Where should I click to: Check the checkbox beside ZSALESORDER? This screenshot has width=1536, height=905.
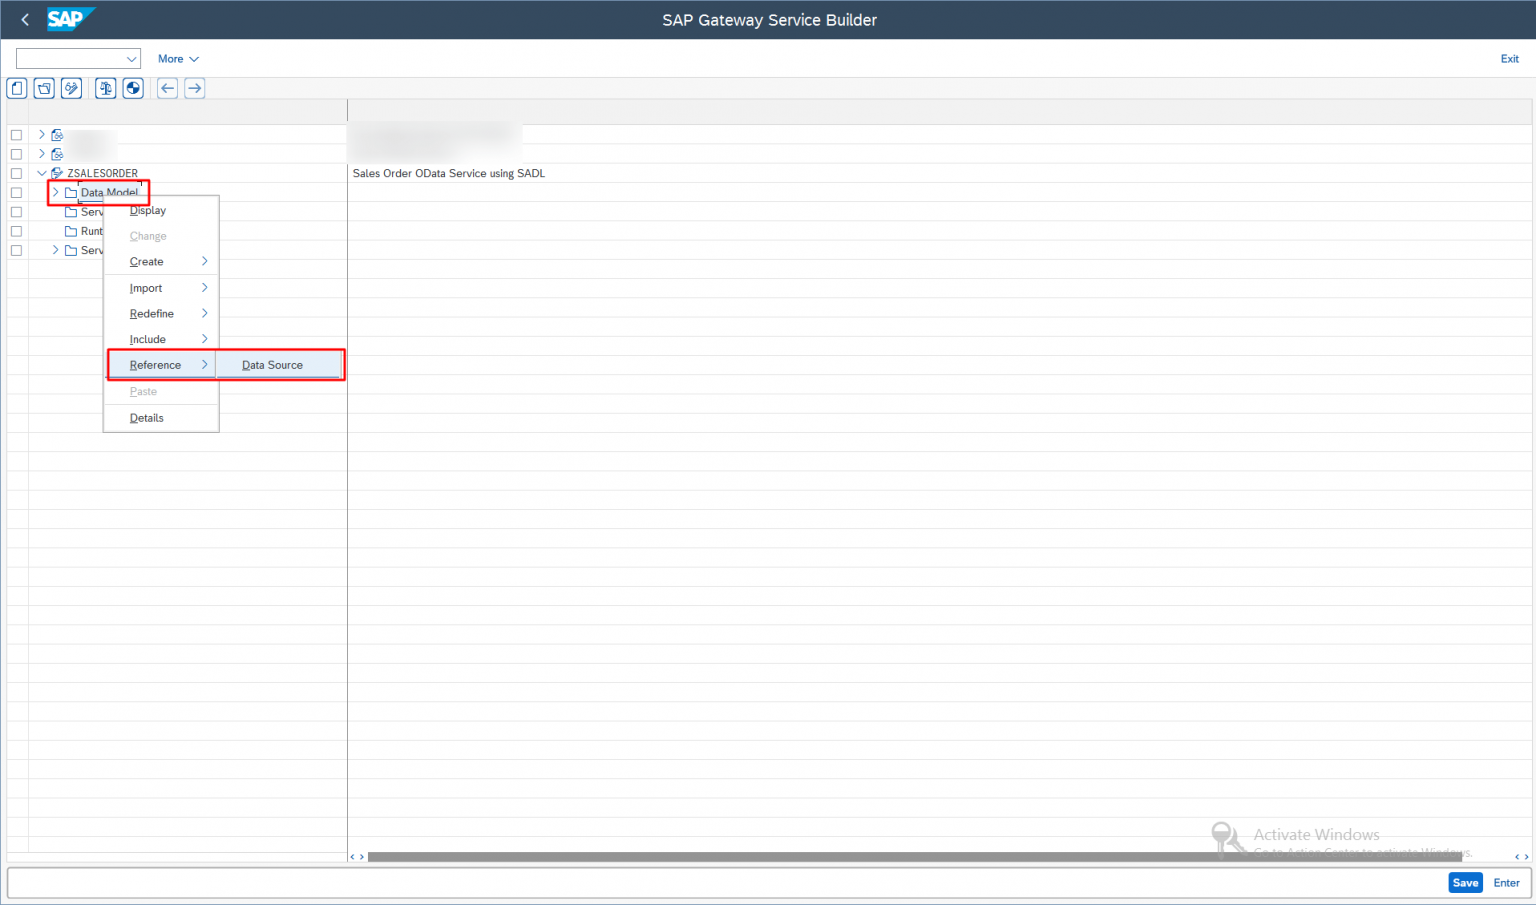point(16,172)
